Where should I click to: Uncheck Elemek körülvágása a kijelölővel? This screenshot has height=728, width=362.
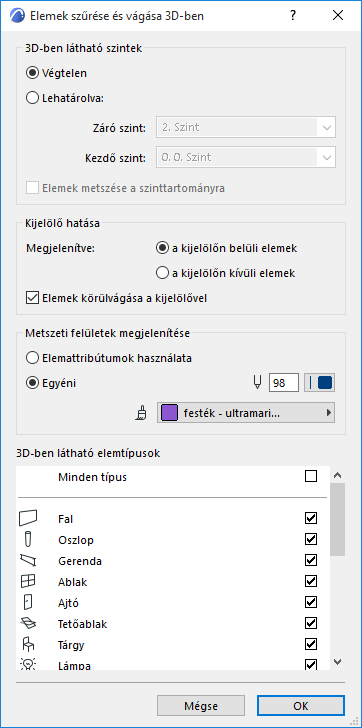click(32, 298)
